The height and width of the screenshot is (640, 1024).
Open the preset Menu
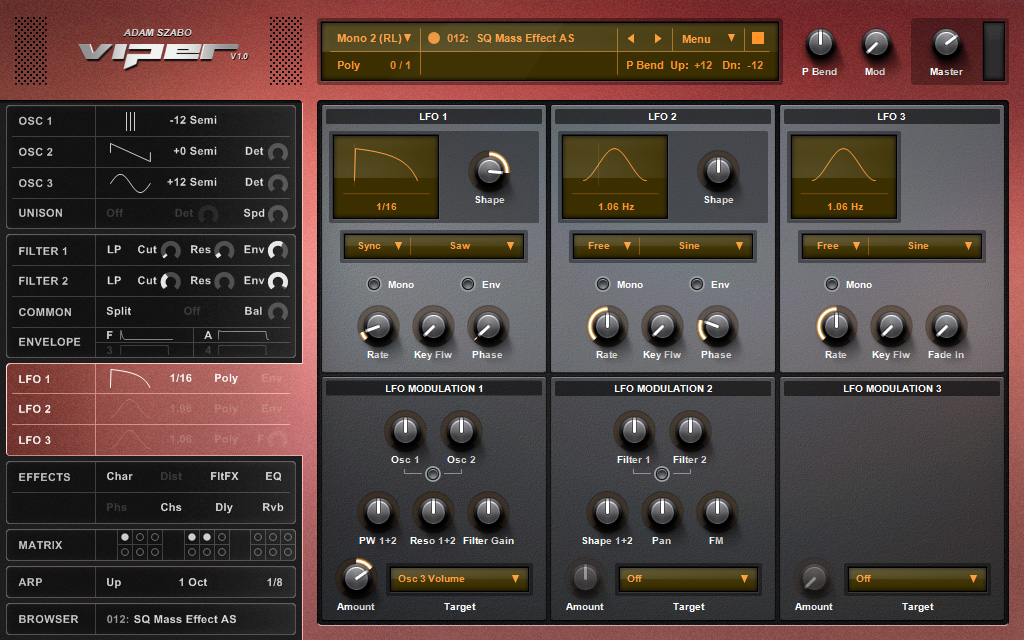pyautogui.click(x=708, y=39)
